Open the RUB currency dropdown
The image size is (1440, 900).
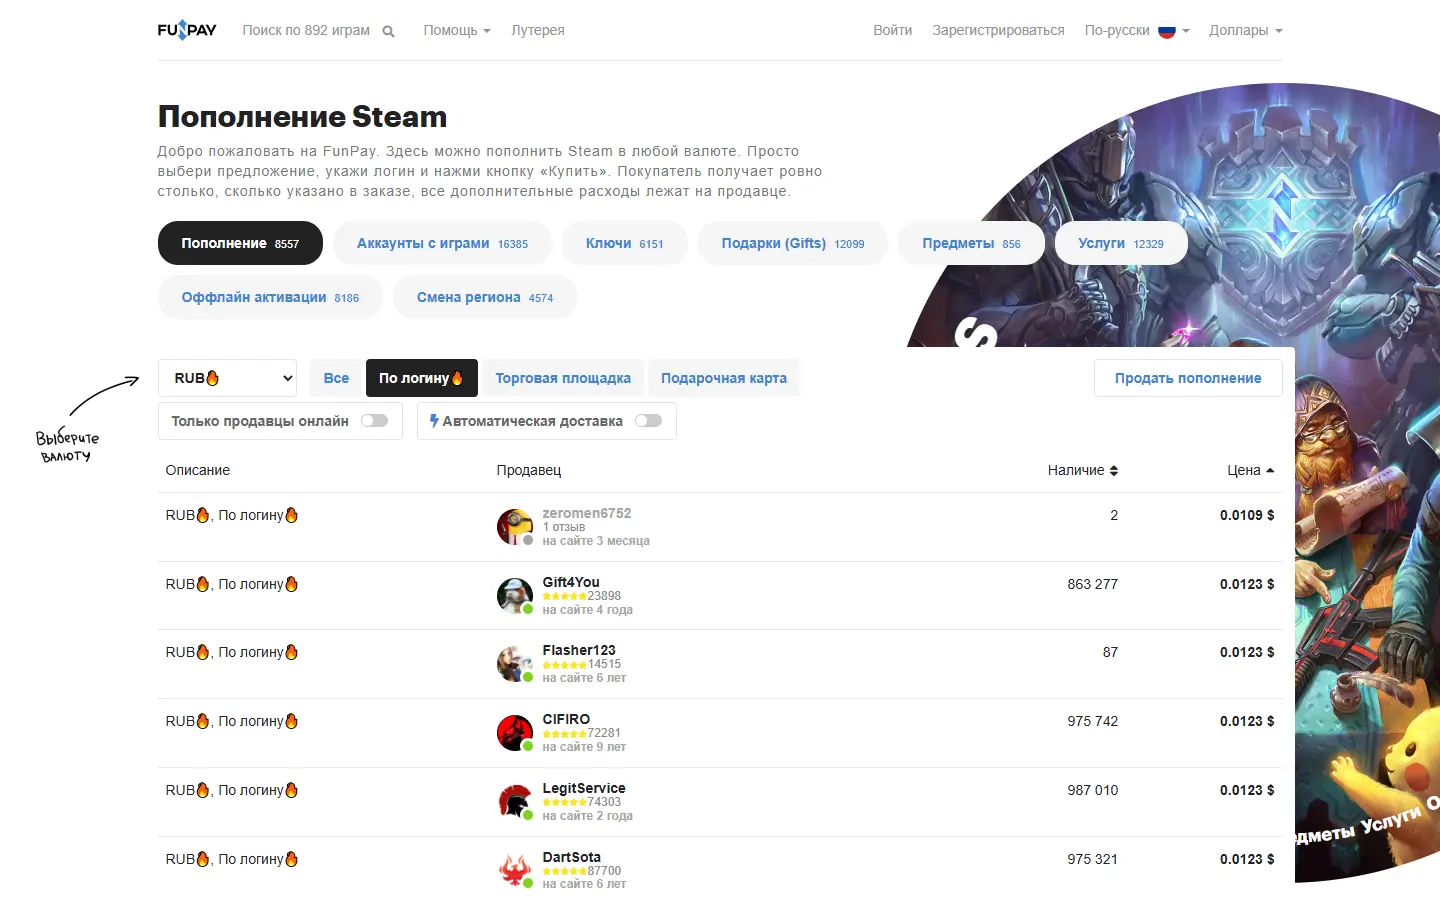pos(228,378)
